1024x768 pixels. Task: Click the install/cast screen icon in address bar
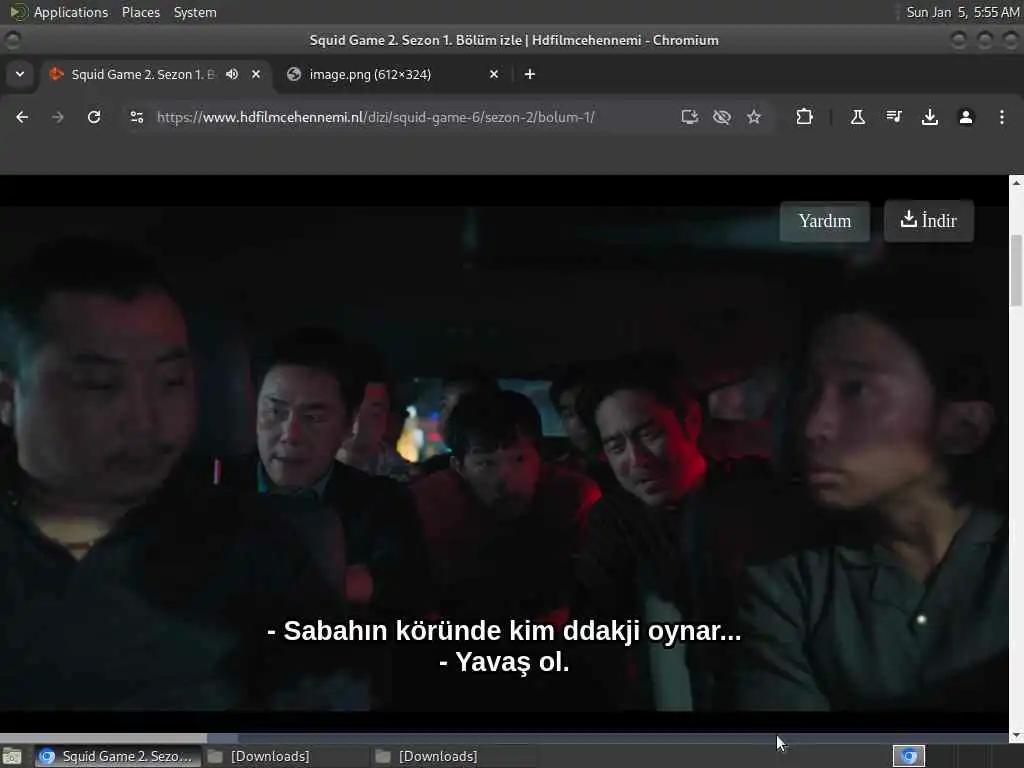pyautogui.click(x=690, y=117)
